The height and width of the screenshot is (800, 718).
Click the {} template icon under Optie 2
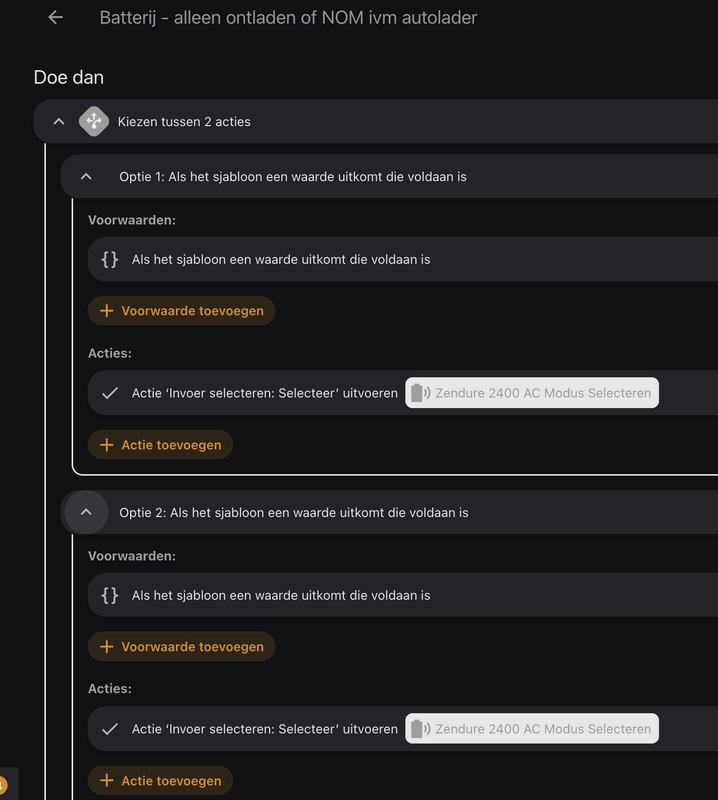click(109, 595)
